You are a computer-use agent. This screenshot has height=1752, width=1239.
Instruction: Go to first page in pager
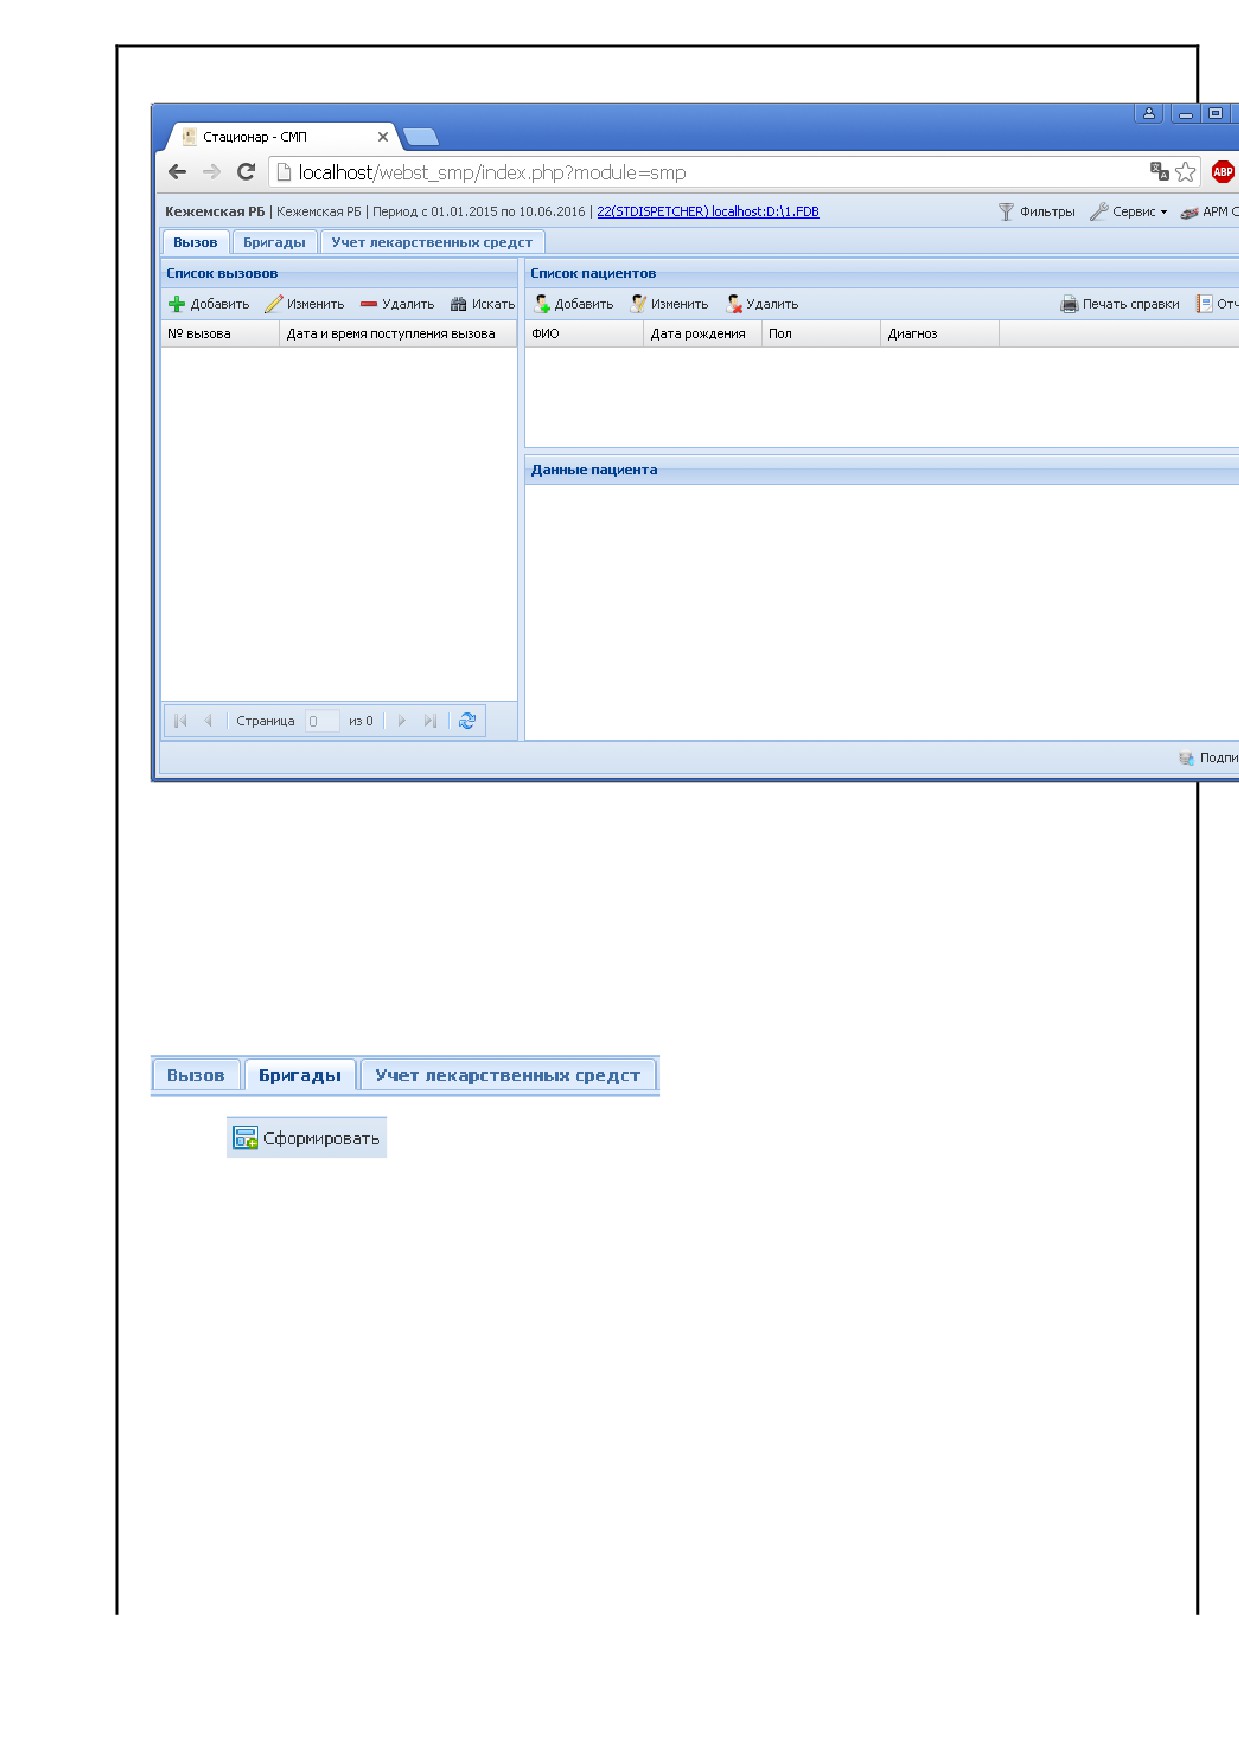point(180,721)
